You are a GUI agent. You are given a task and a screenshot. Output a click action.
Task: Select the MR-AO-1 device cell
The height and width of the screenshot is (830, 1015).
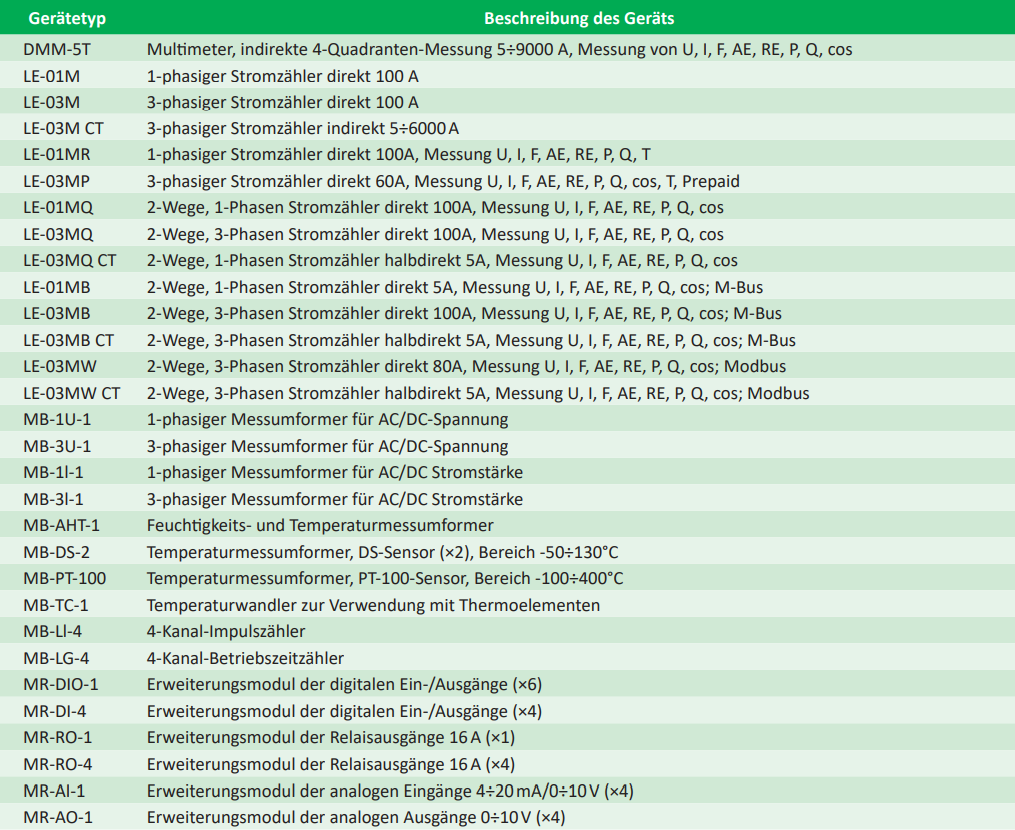(x=58, y=818)
